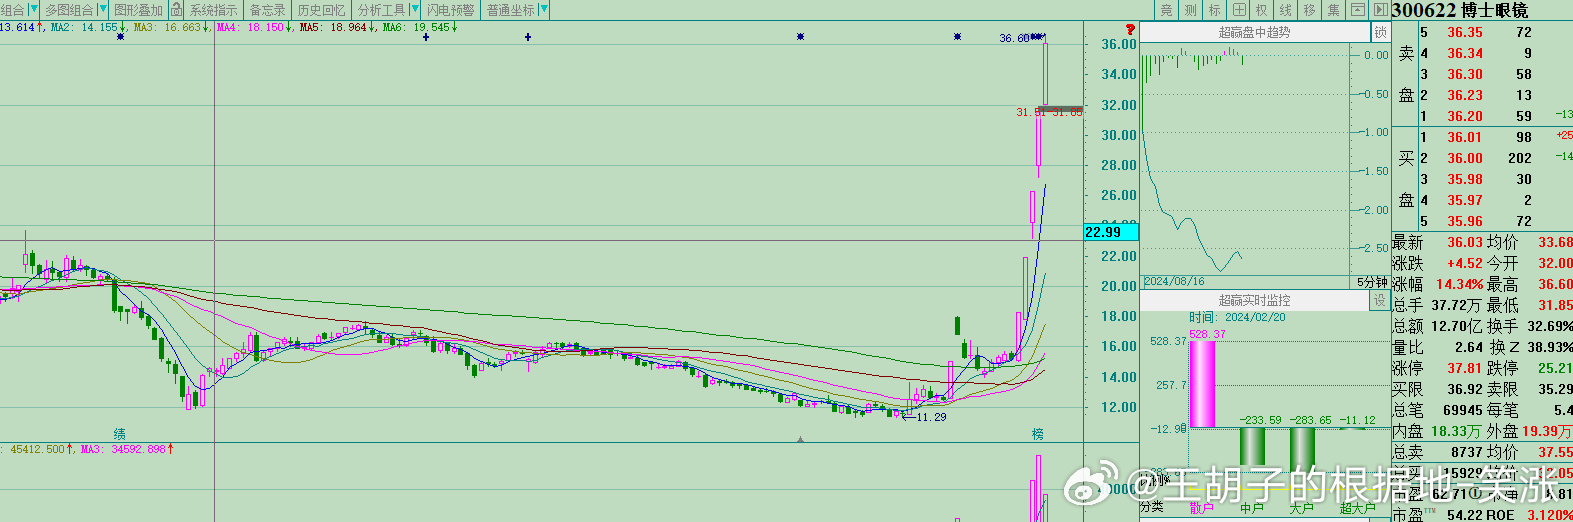Click the 测 toolbar icon
The image size is (1573, 522).
coord(1190,10)
